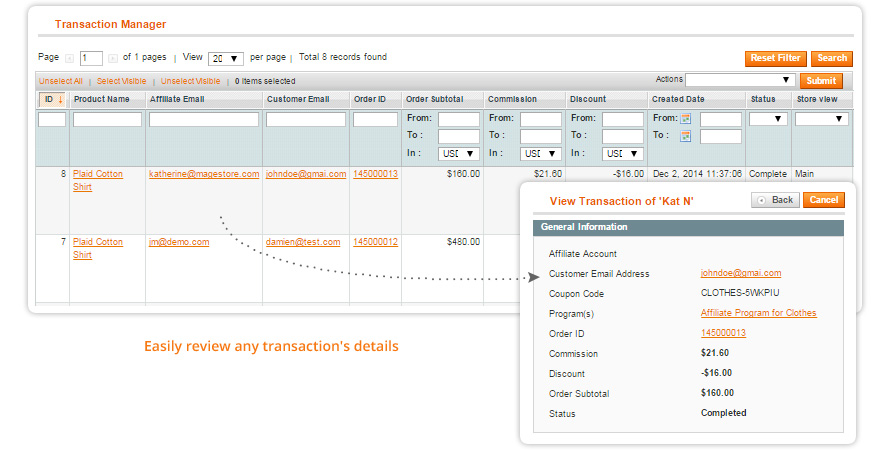890x450 pixels.
Task: Open johndoe@gmai.com in View Transaction panel
Action: coord(741,273)
